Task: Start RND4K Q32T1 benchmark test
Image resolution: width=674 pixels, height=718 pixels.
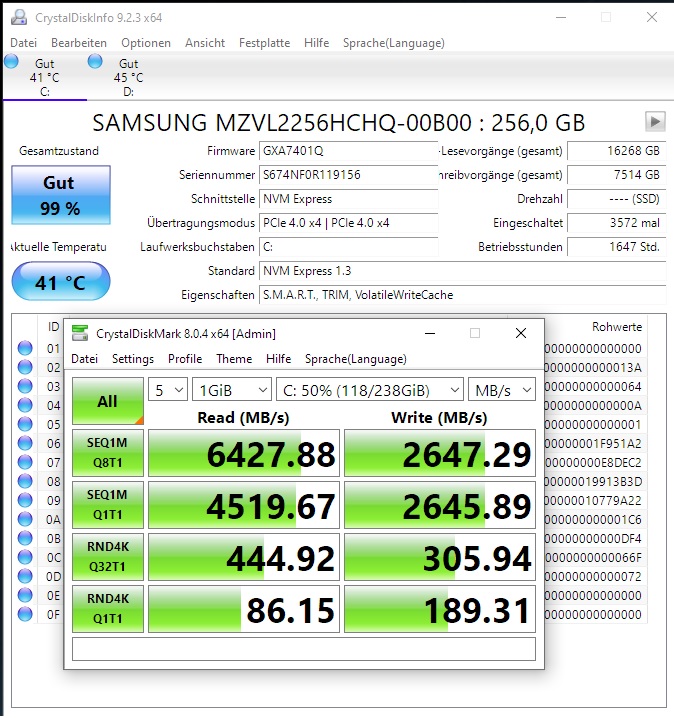Action: 108,557
